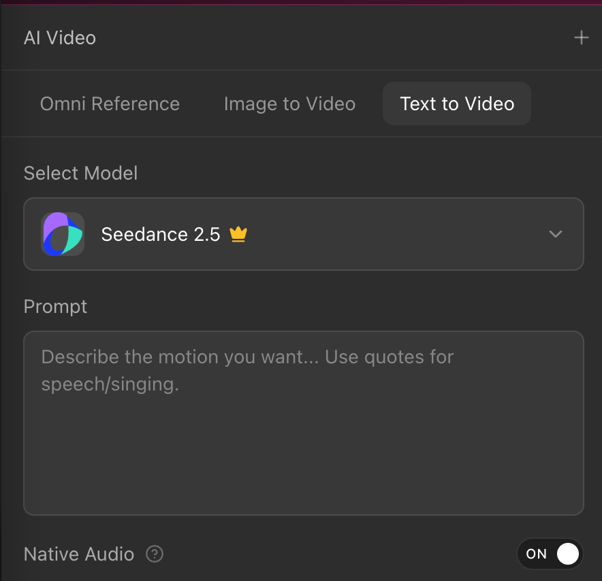
Task: Click the 'speech/singing.' placeholder line
Action: (110, 384)
